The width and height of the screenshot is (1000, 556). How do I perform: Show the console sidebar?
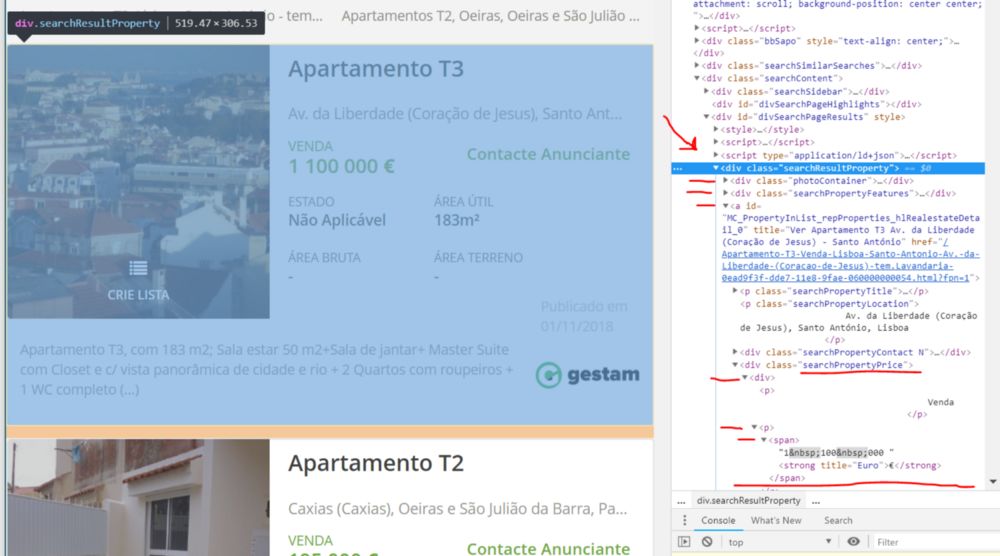coord(684,542)
